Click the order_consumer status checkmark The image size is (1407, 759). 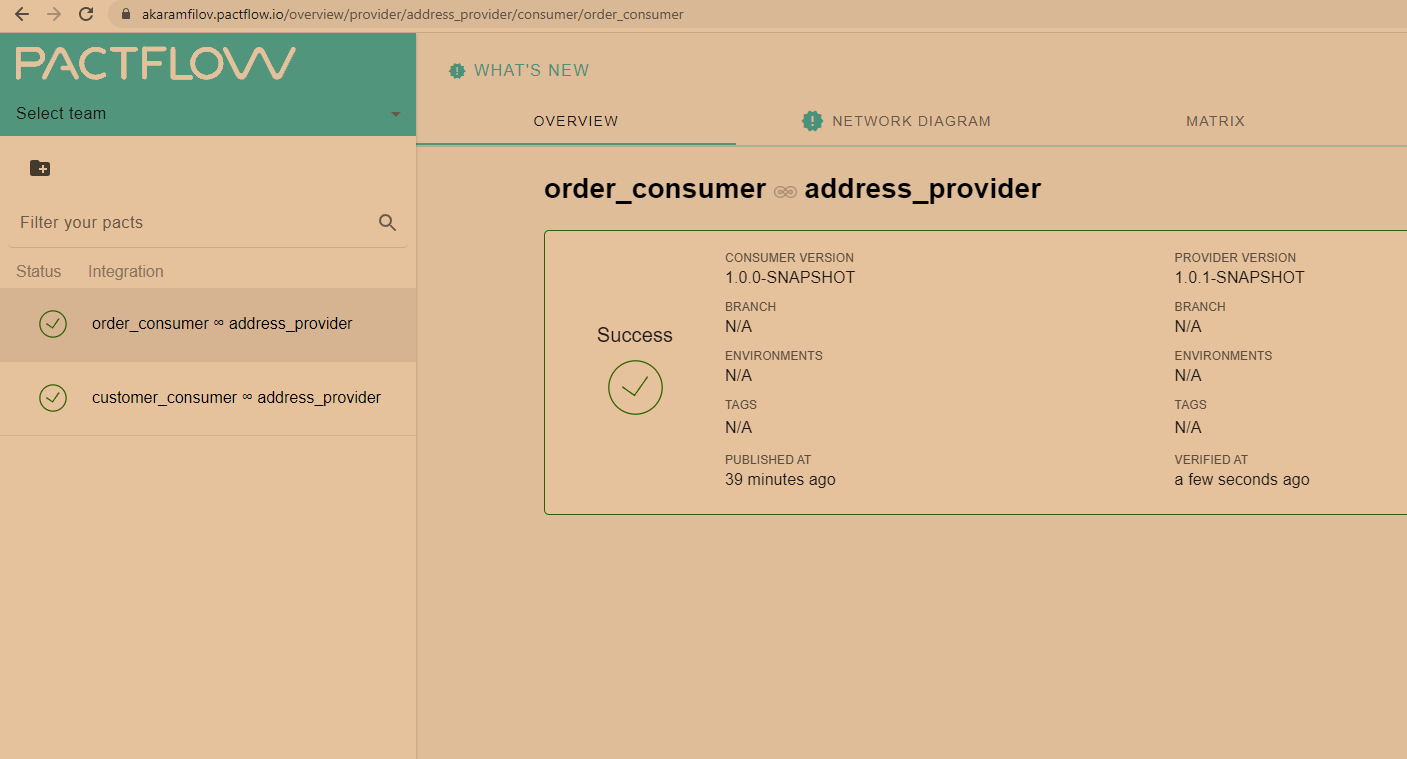[x=53, y=324]
